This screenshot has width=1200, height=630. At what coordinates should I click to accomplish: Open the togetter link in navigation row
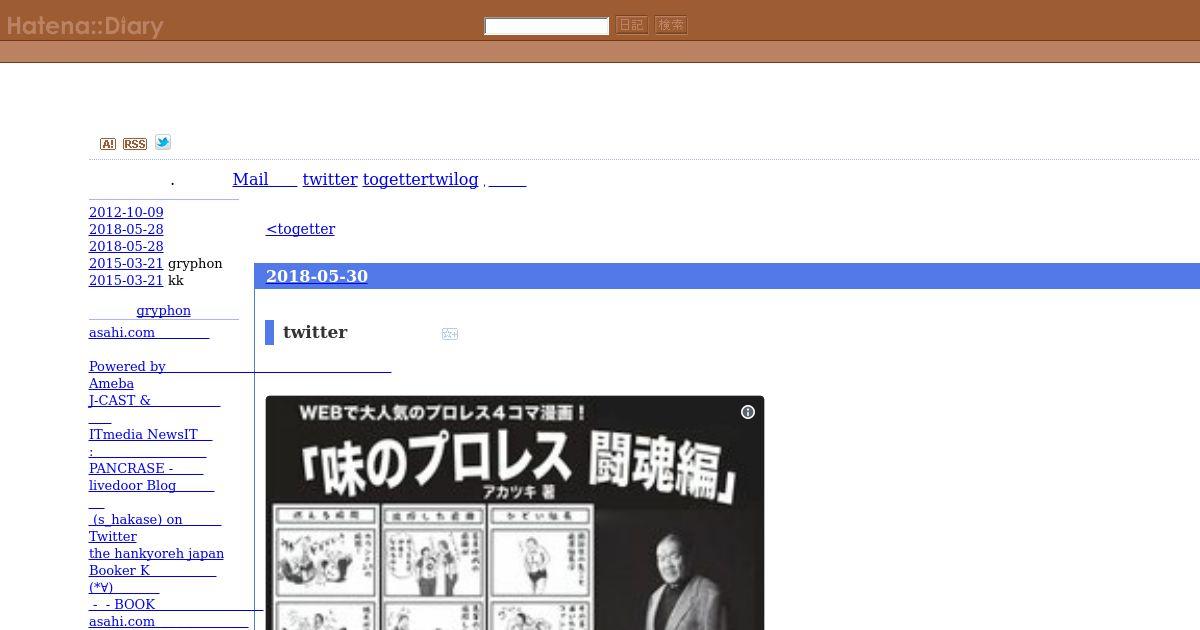pos(396,179)
